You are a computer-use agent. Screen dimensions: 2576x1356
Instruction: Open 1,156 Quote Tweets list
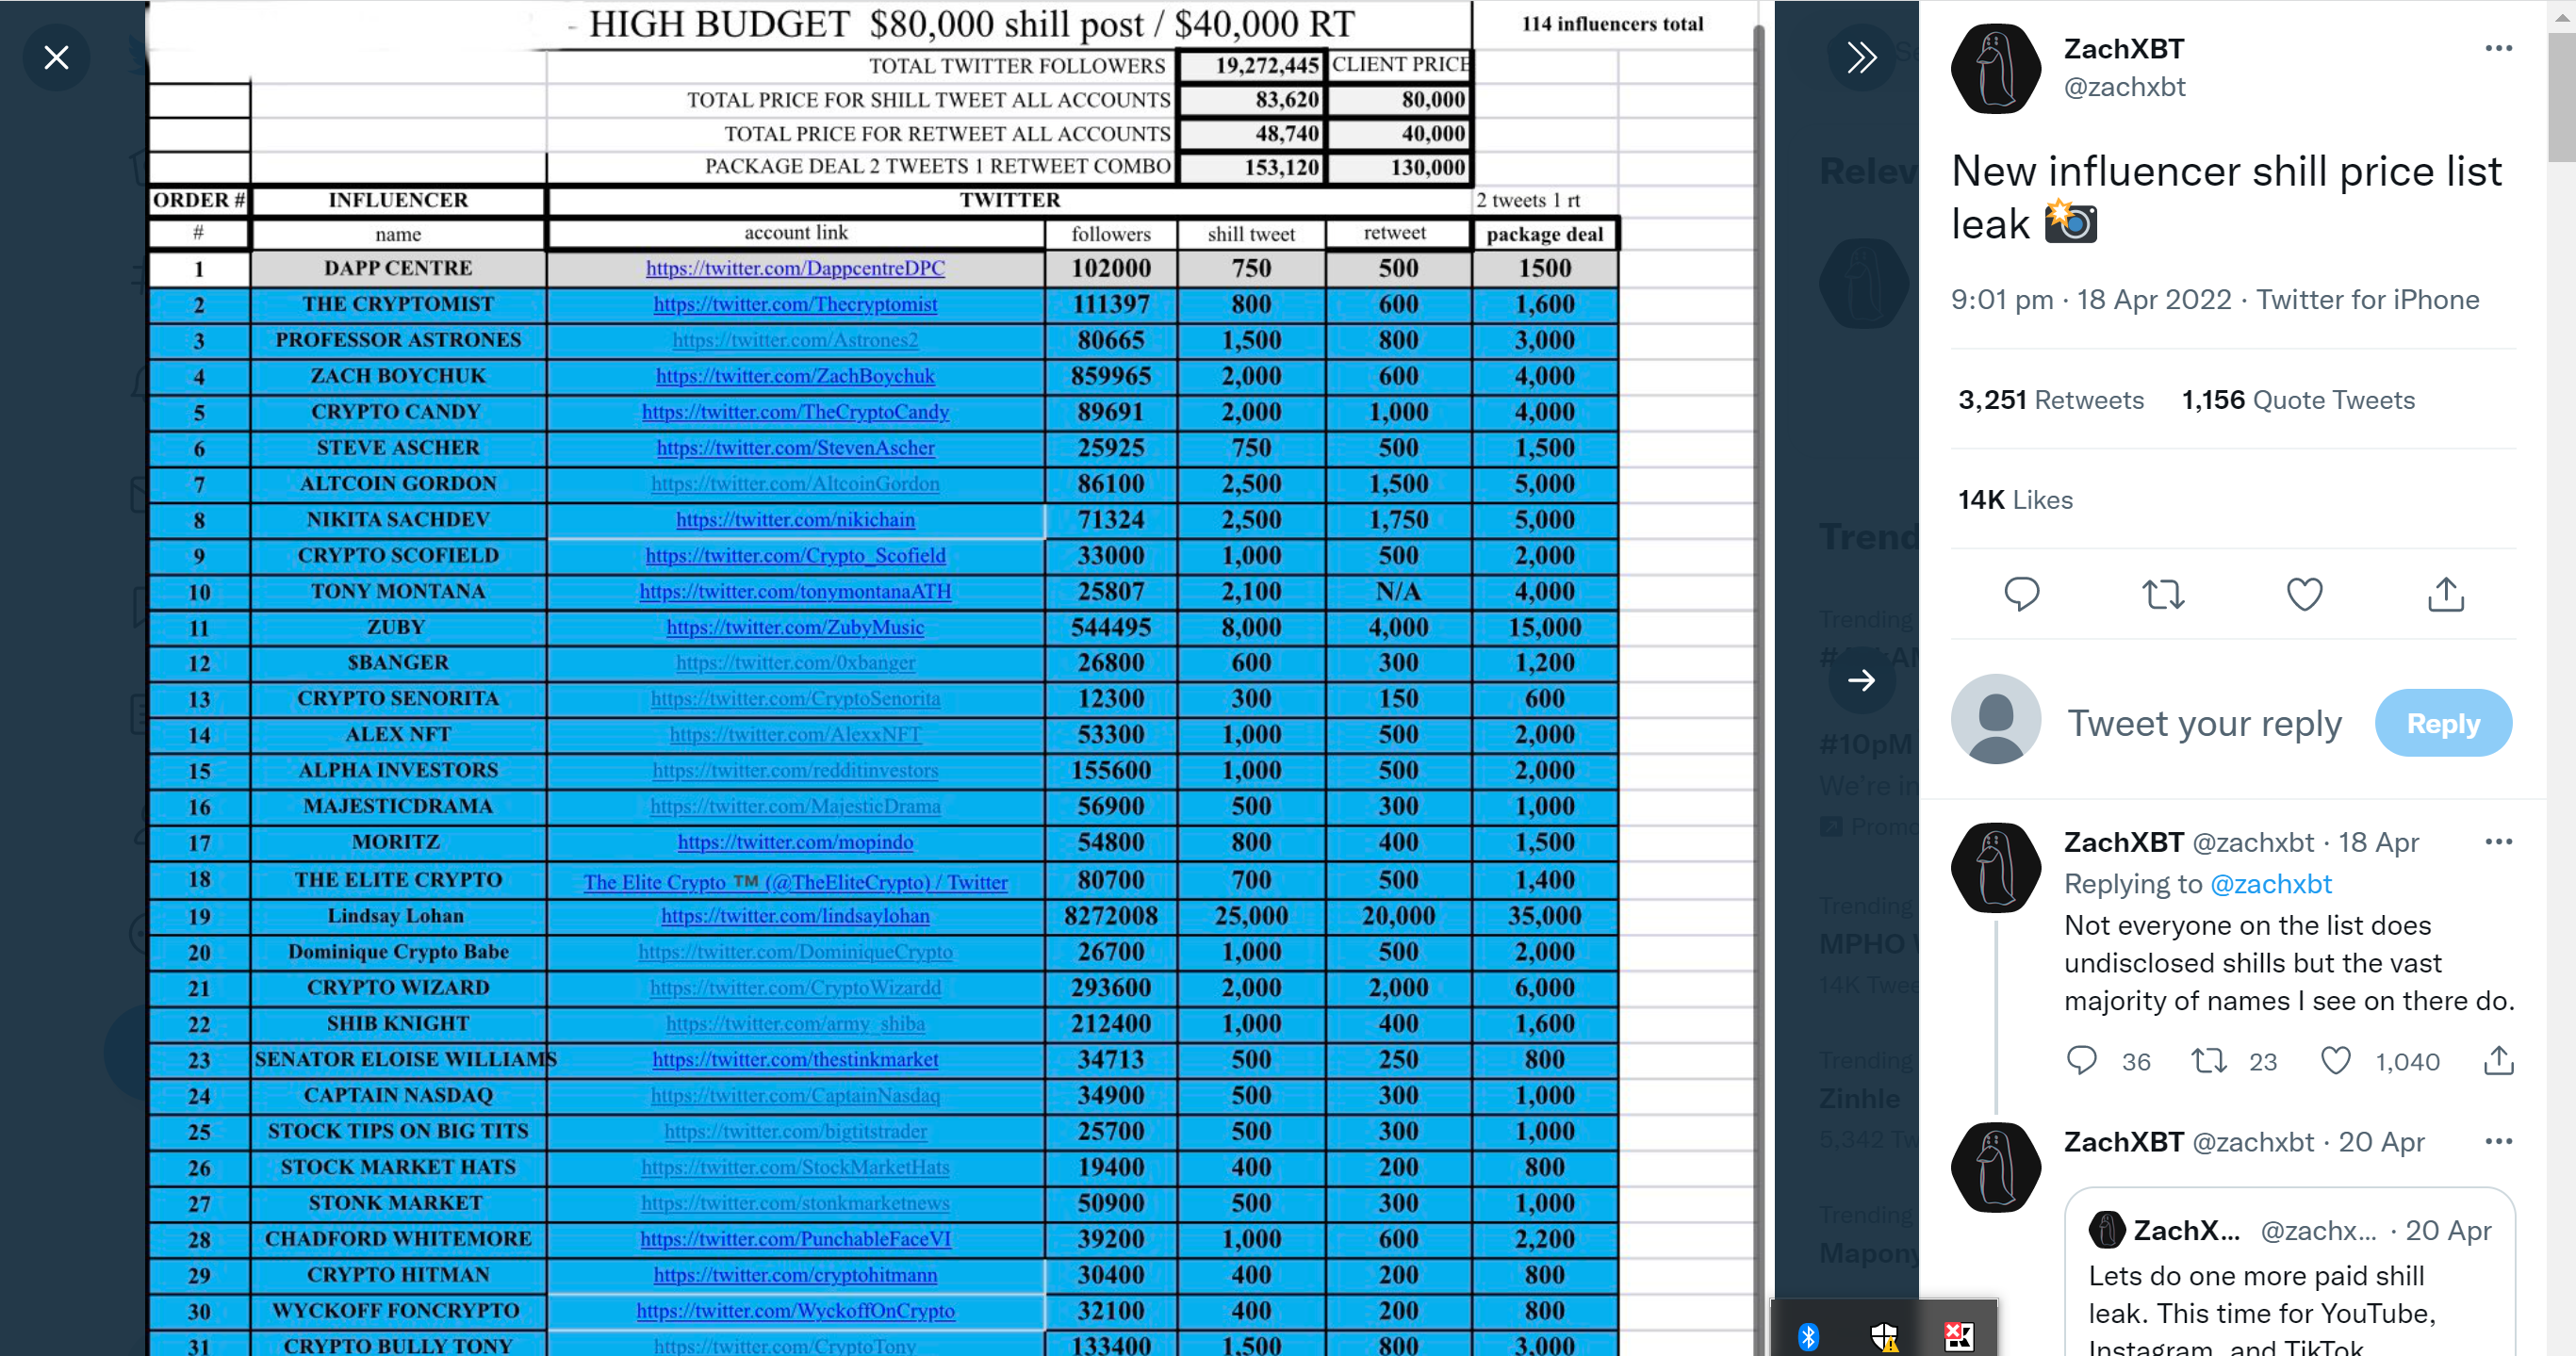2297,400
